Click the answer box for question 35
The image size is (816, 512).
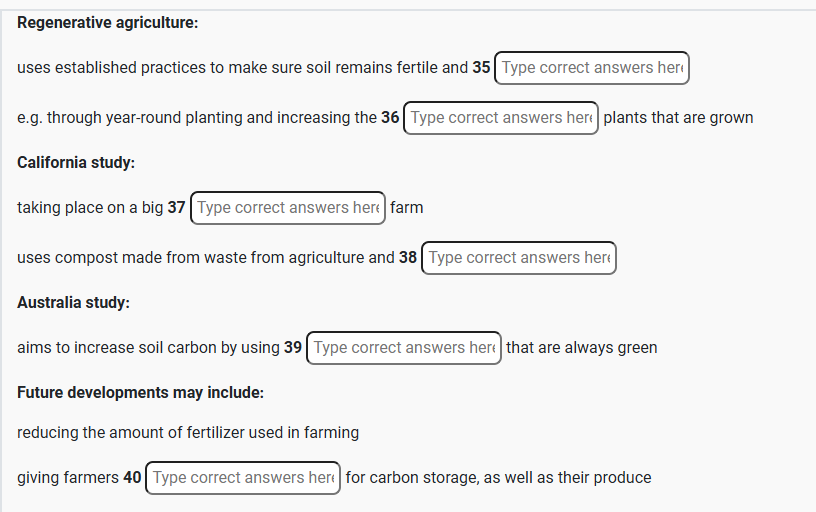592,68
